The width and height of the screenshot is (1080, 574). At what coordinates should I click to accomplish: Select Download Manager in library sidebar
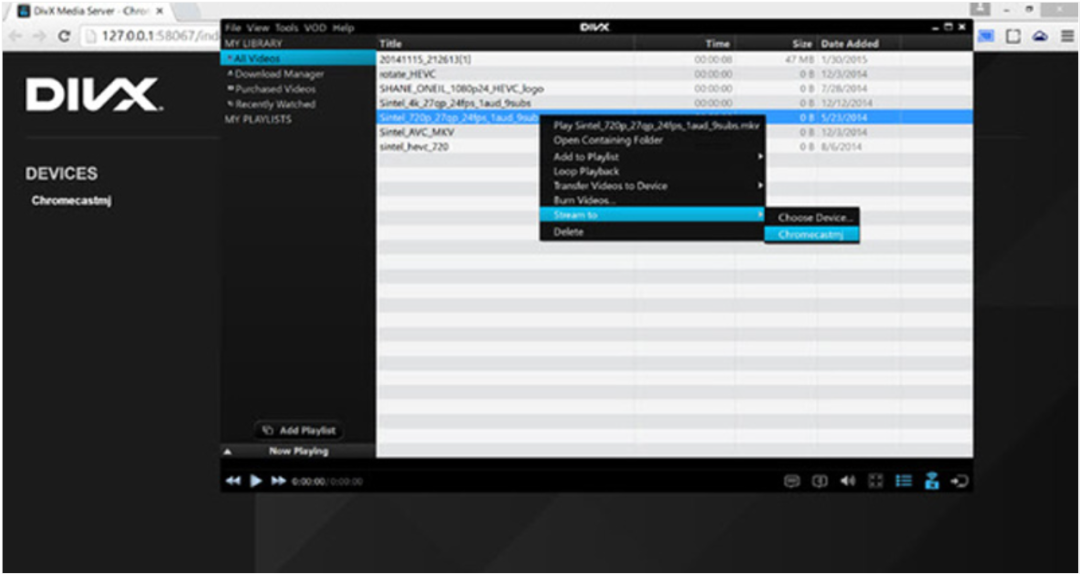279,74
